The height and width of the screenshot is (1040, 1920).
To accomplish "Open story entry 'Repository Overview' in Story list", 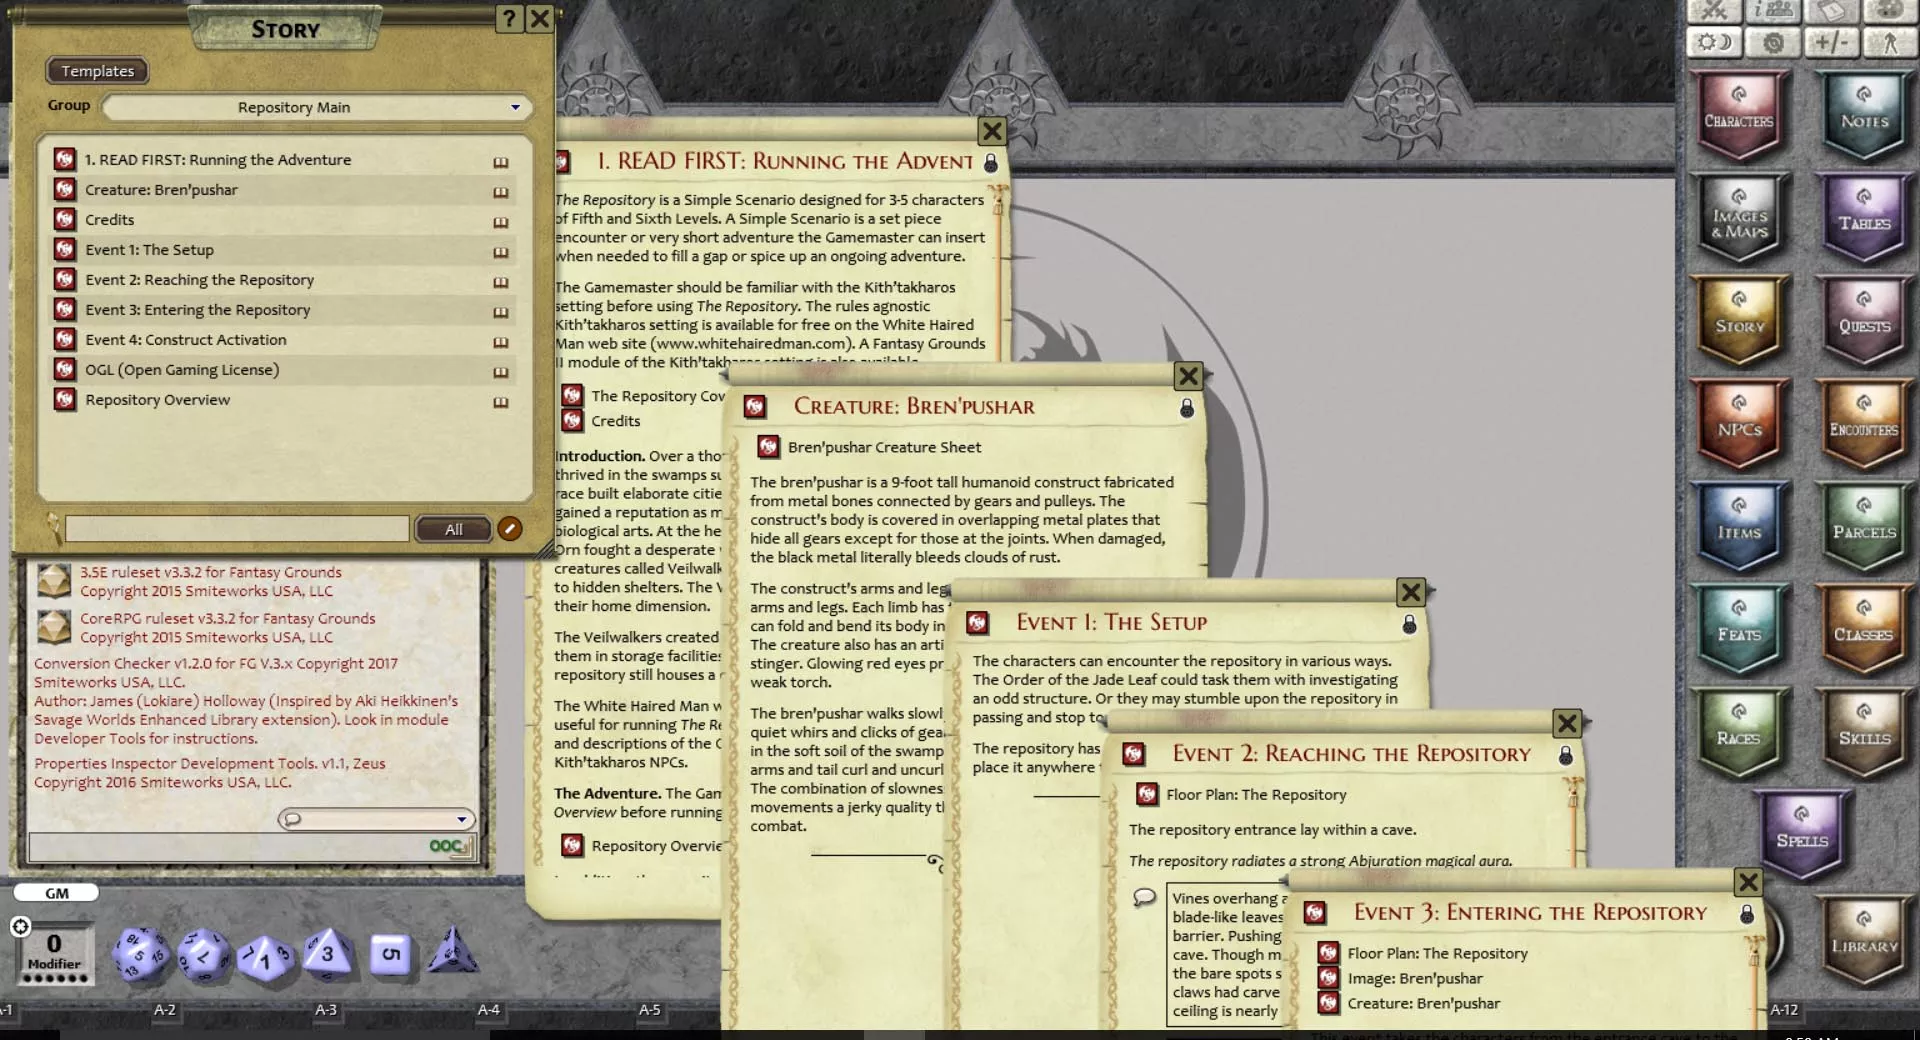I will point(157,400).
